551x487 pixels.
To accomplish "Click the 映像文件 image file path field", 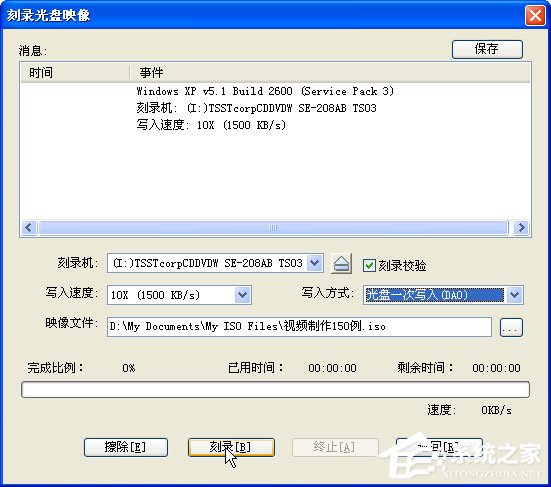I will [x=299, y=327].
